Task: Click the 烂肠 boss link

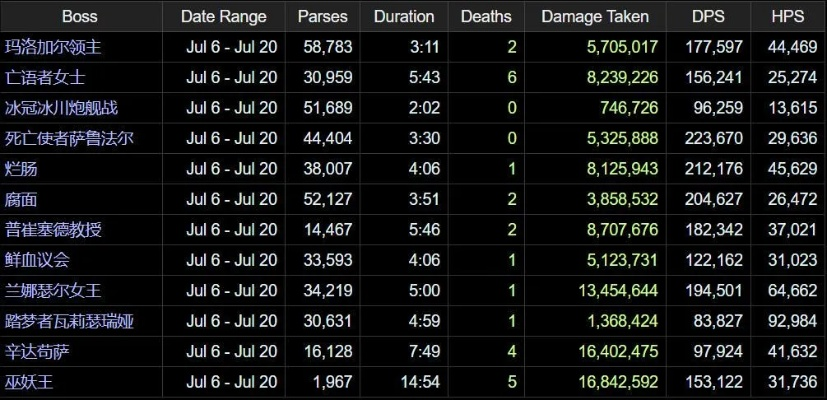Action: [x=21, y=169]
